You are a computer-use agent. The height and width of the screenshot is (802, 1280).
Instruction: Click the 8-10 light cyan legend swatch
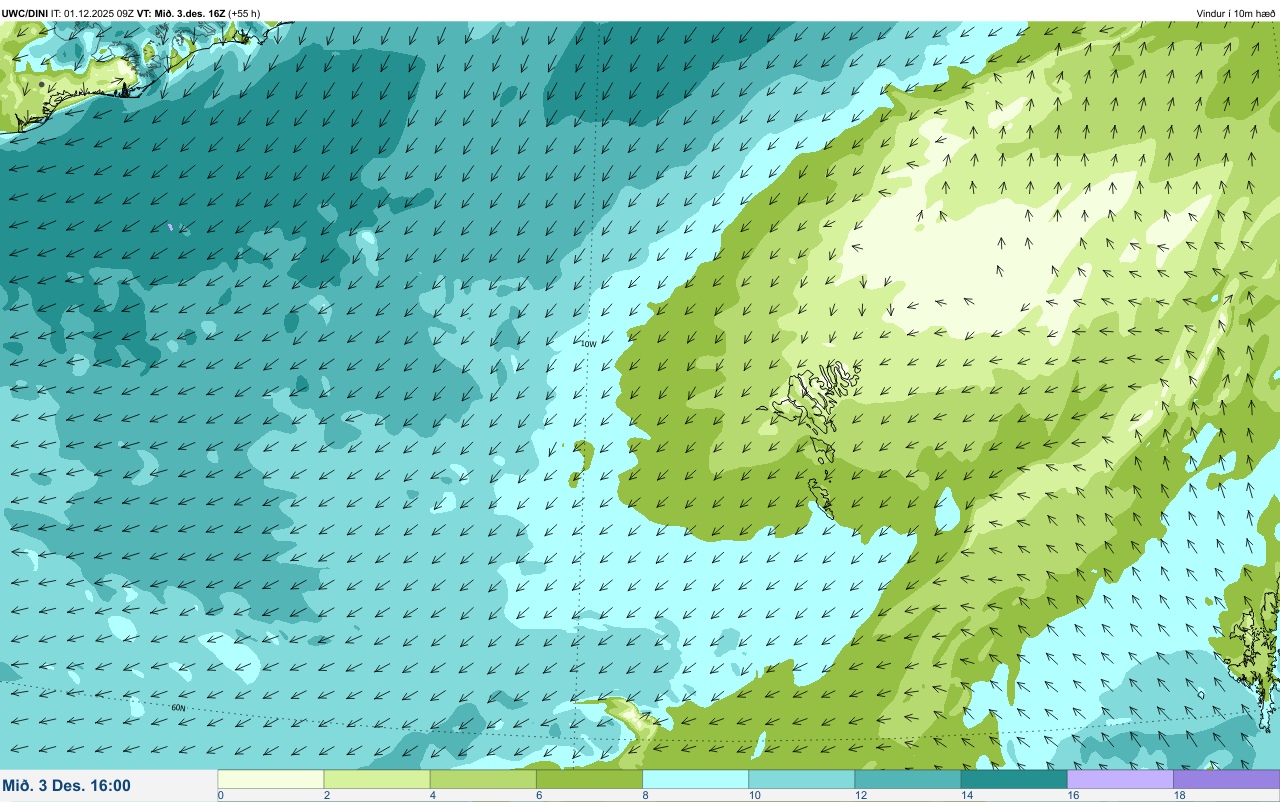(695, 779)
